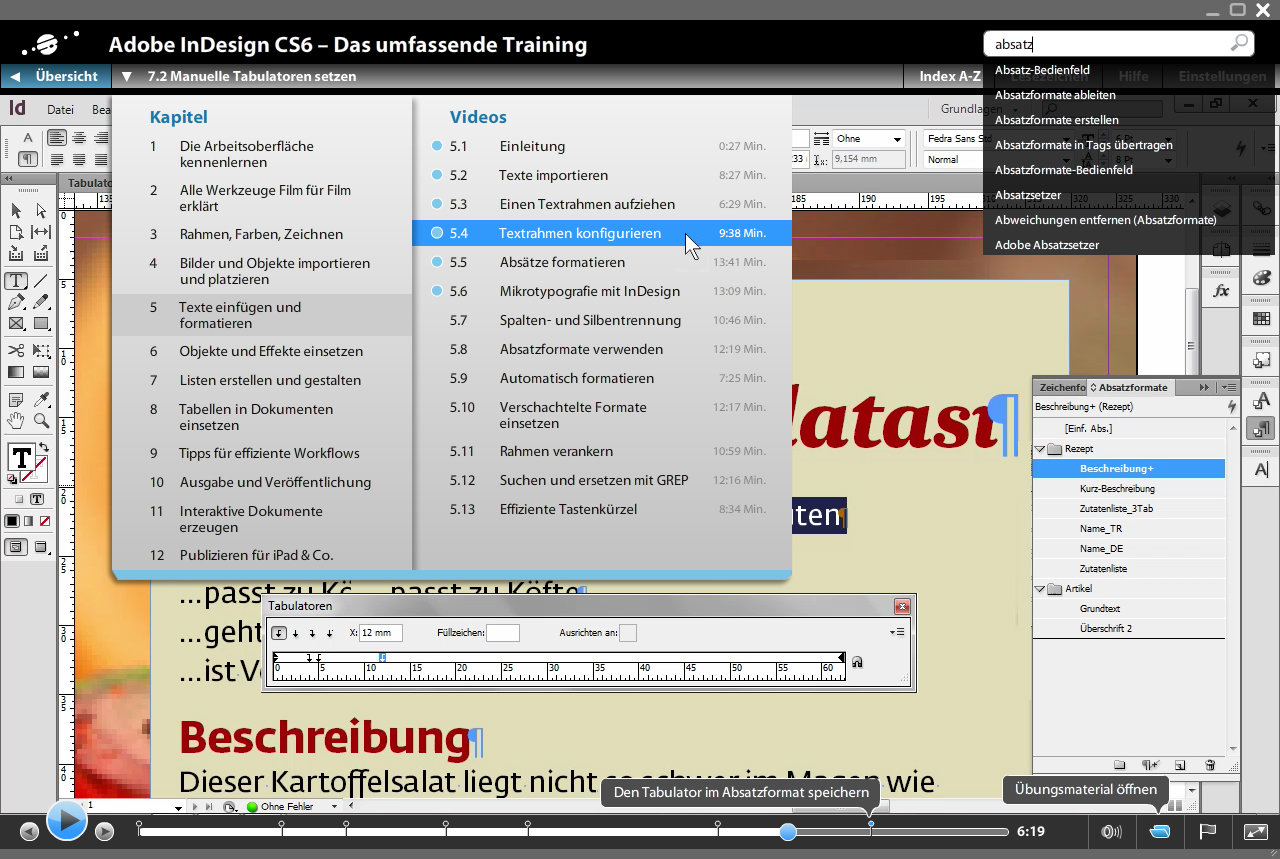
Task: Toggle the volume speaker button
Action: [1111, 831]
